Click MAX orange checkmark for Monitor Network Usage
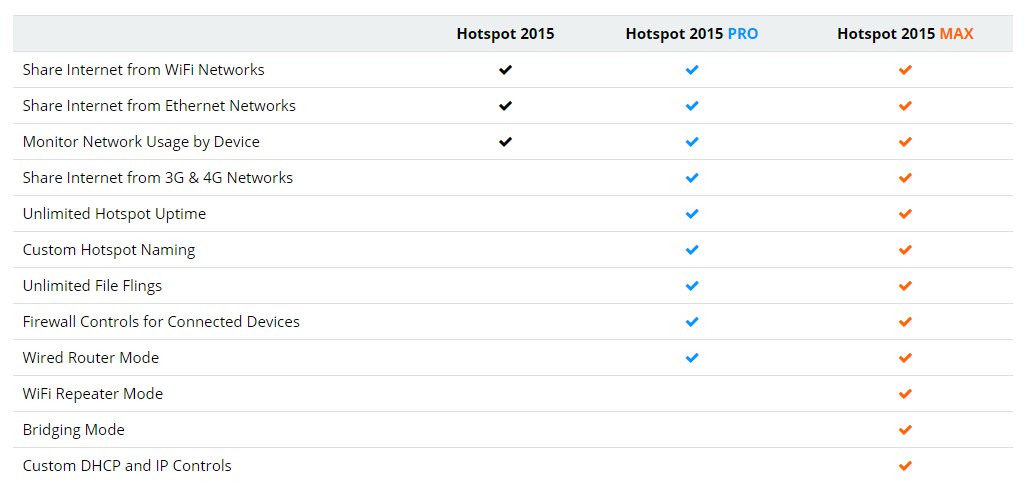 [x=905, y=142]
